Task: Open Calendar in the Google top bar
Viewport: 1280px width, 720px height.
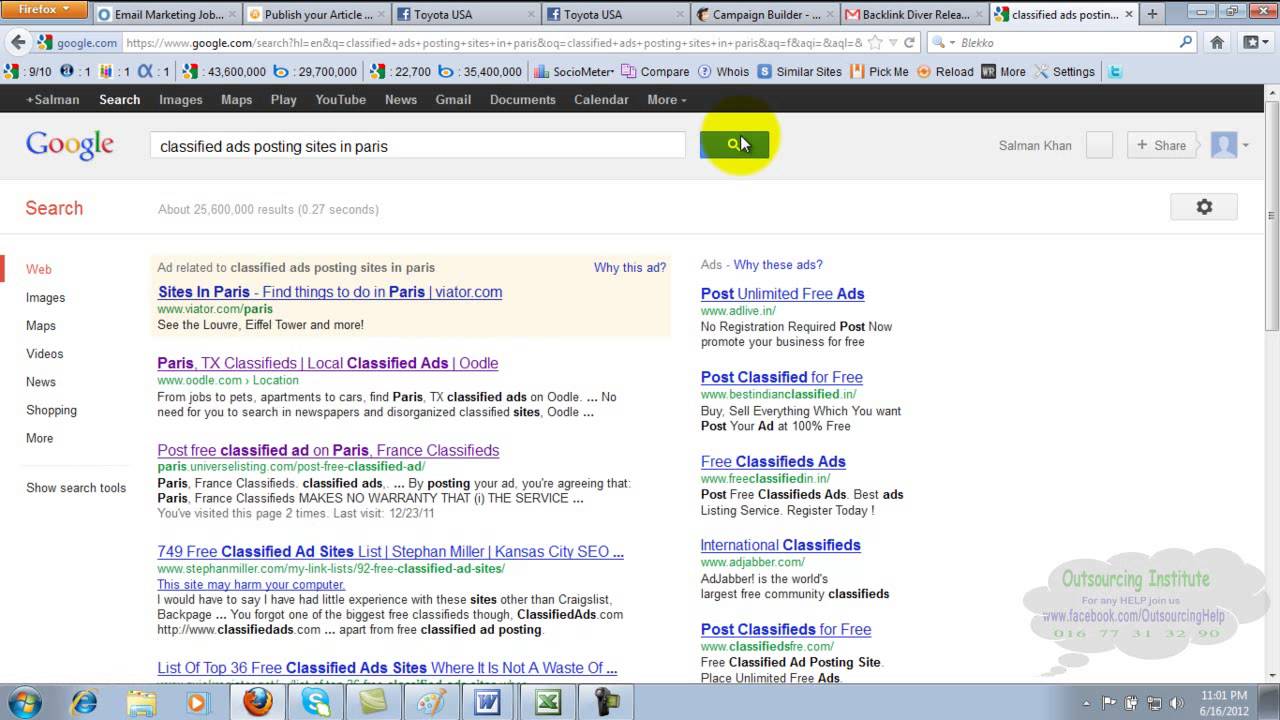Action: (601, 99)
